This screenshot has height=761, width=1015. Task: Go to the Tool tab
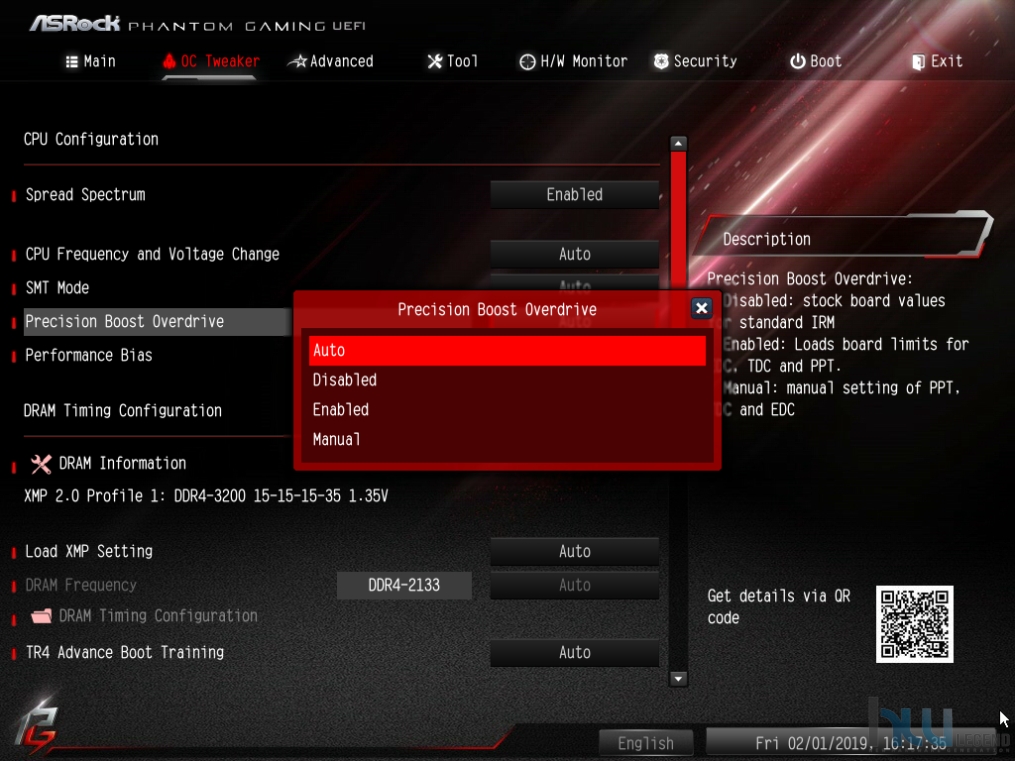(x=452, y=61)
